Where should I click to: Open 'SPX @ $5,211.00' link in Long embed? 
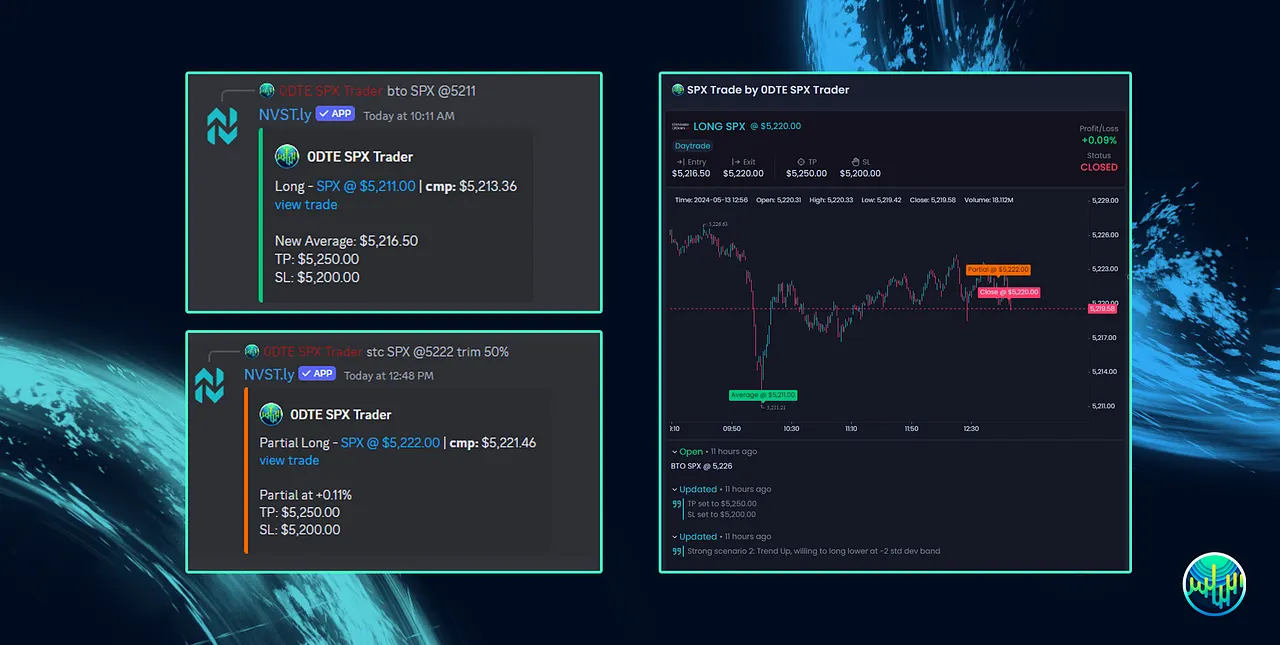click(x=366, y=186)
